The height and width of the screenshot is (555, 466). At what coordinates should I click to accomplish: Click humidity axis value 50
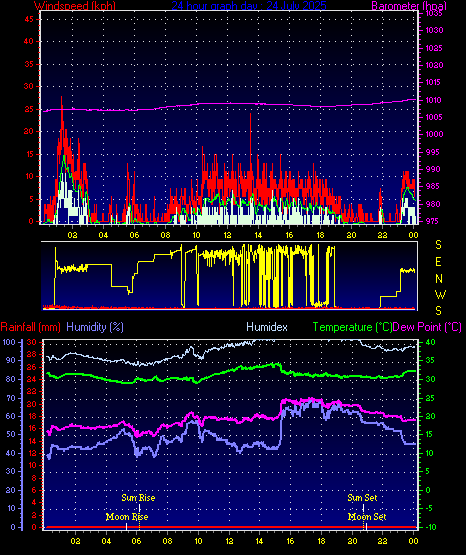point(11,434)
